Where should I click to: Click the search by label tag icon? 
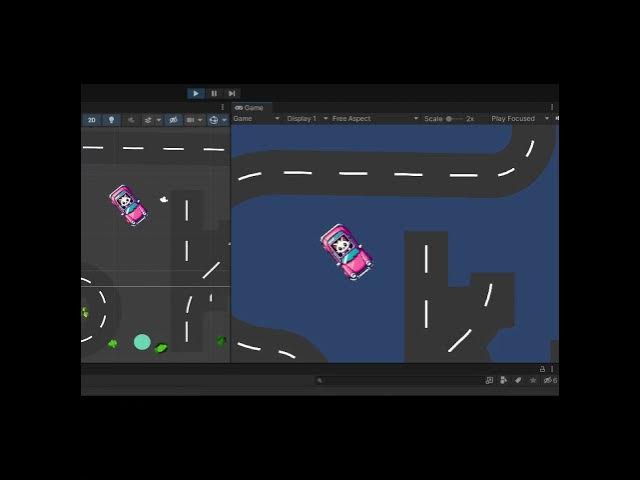click(x=518, y=380)
